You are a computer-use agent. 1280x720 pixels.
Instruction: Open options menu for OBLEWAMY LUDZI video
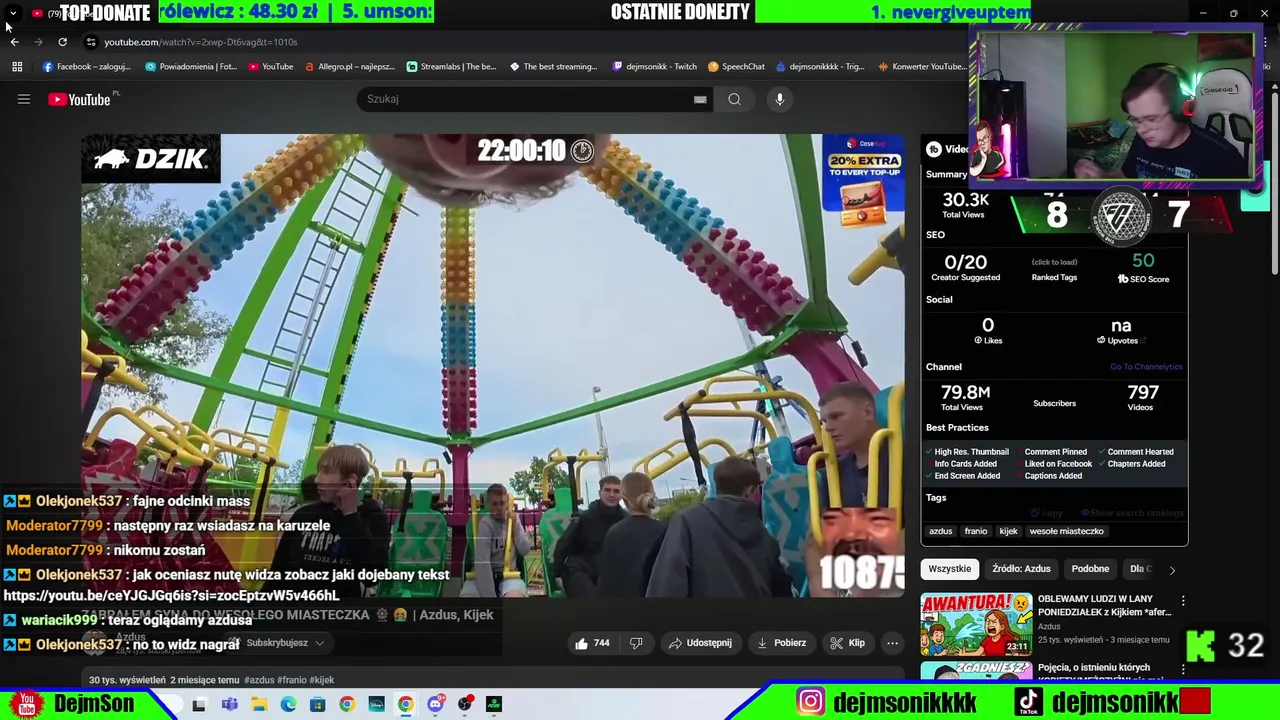point(1183,601)
